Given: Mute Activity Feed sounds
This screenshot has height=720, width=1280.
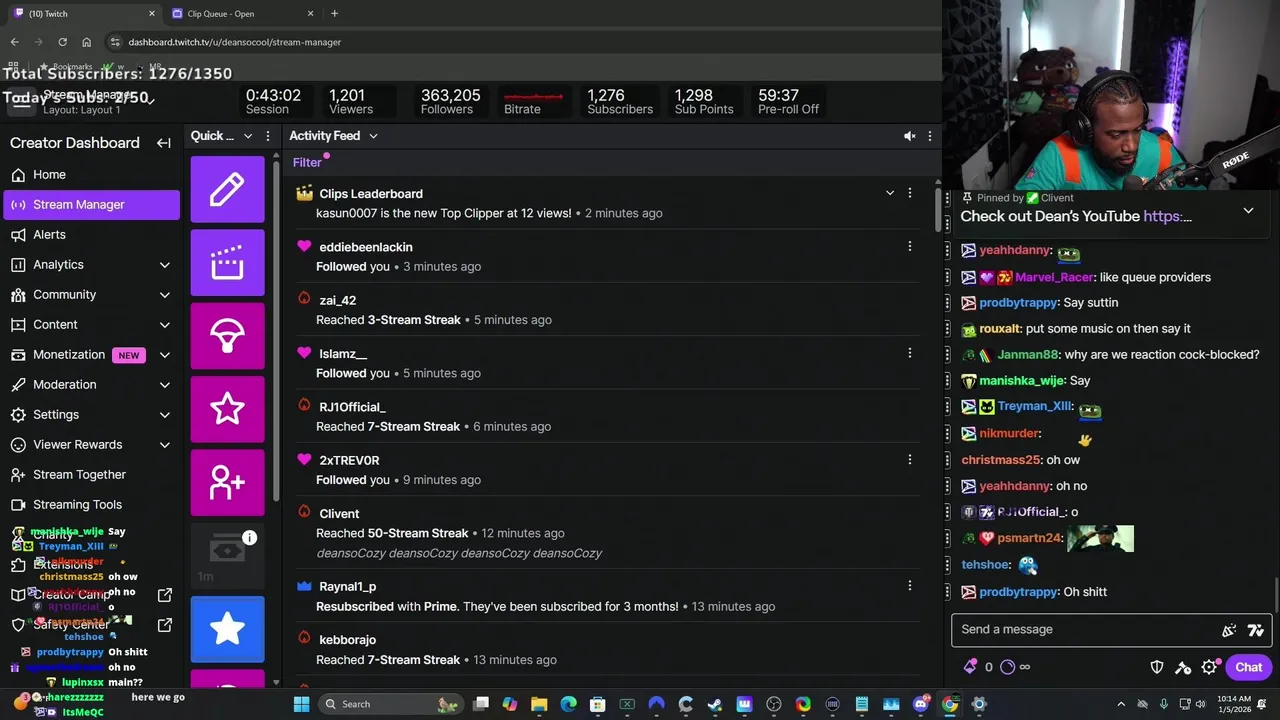Looking at the screenshot, I should coord(909,136).
